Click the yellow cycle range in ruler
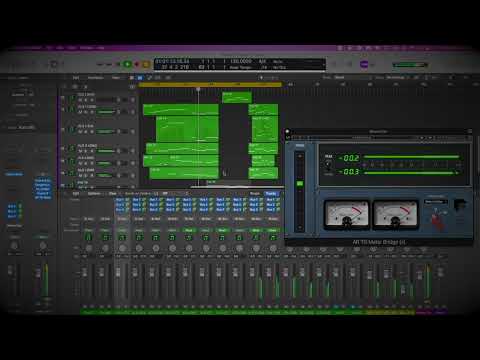 [x=210, y=85]
